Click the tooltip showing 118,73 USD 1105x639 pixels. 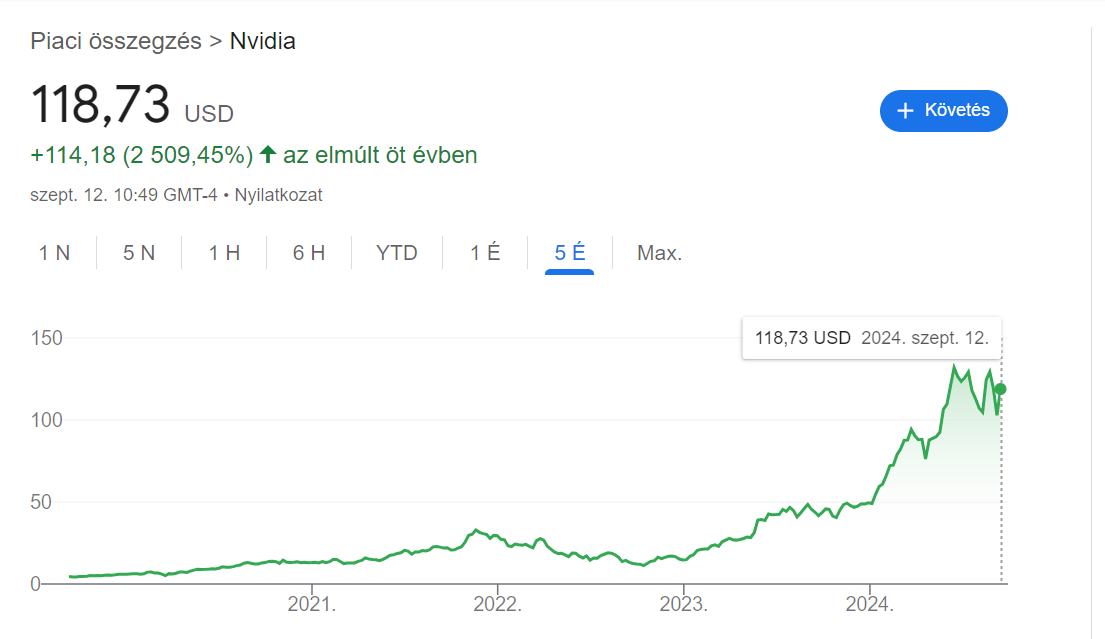(x=870, y=337)
